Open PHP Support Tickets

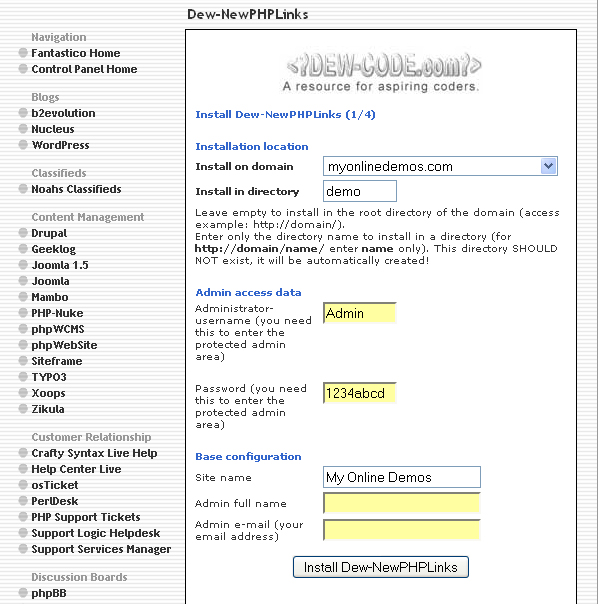pos(86,517)
